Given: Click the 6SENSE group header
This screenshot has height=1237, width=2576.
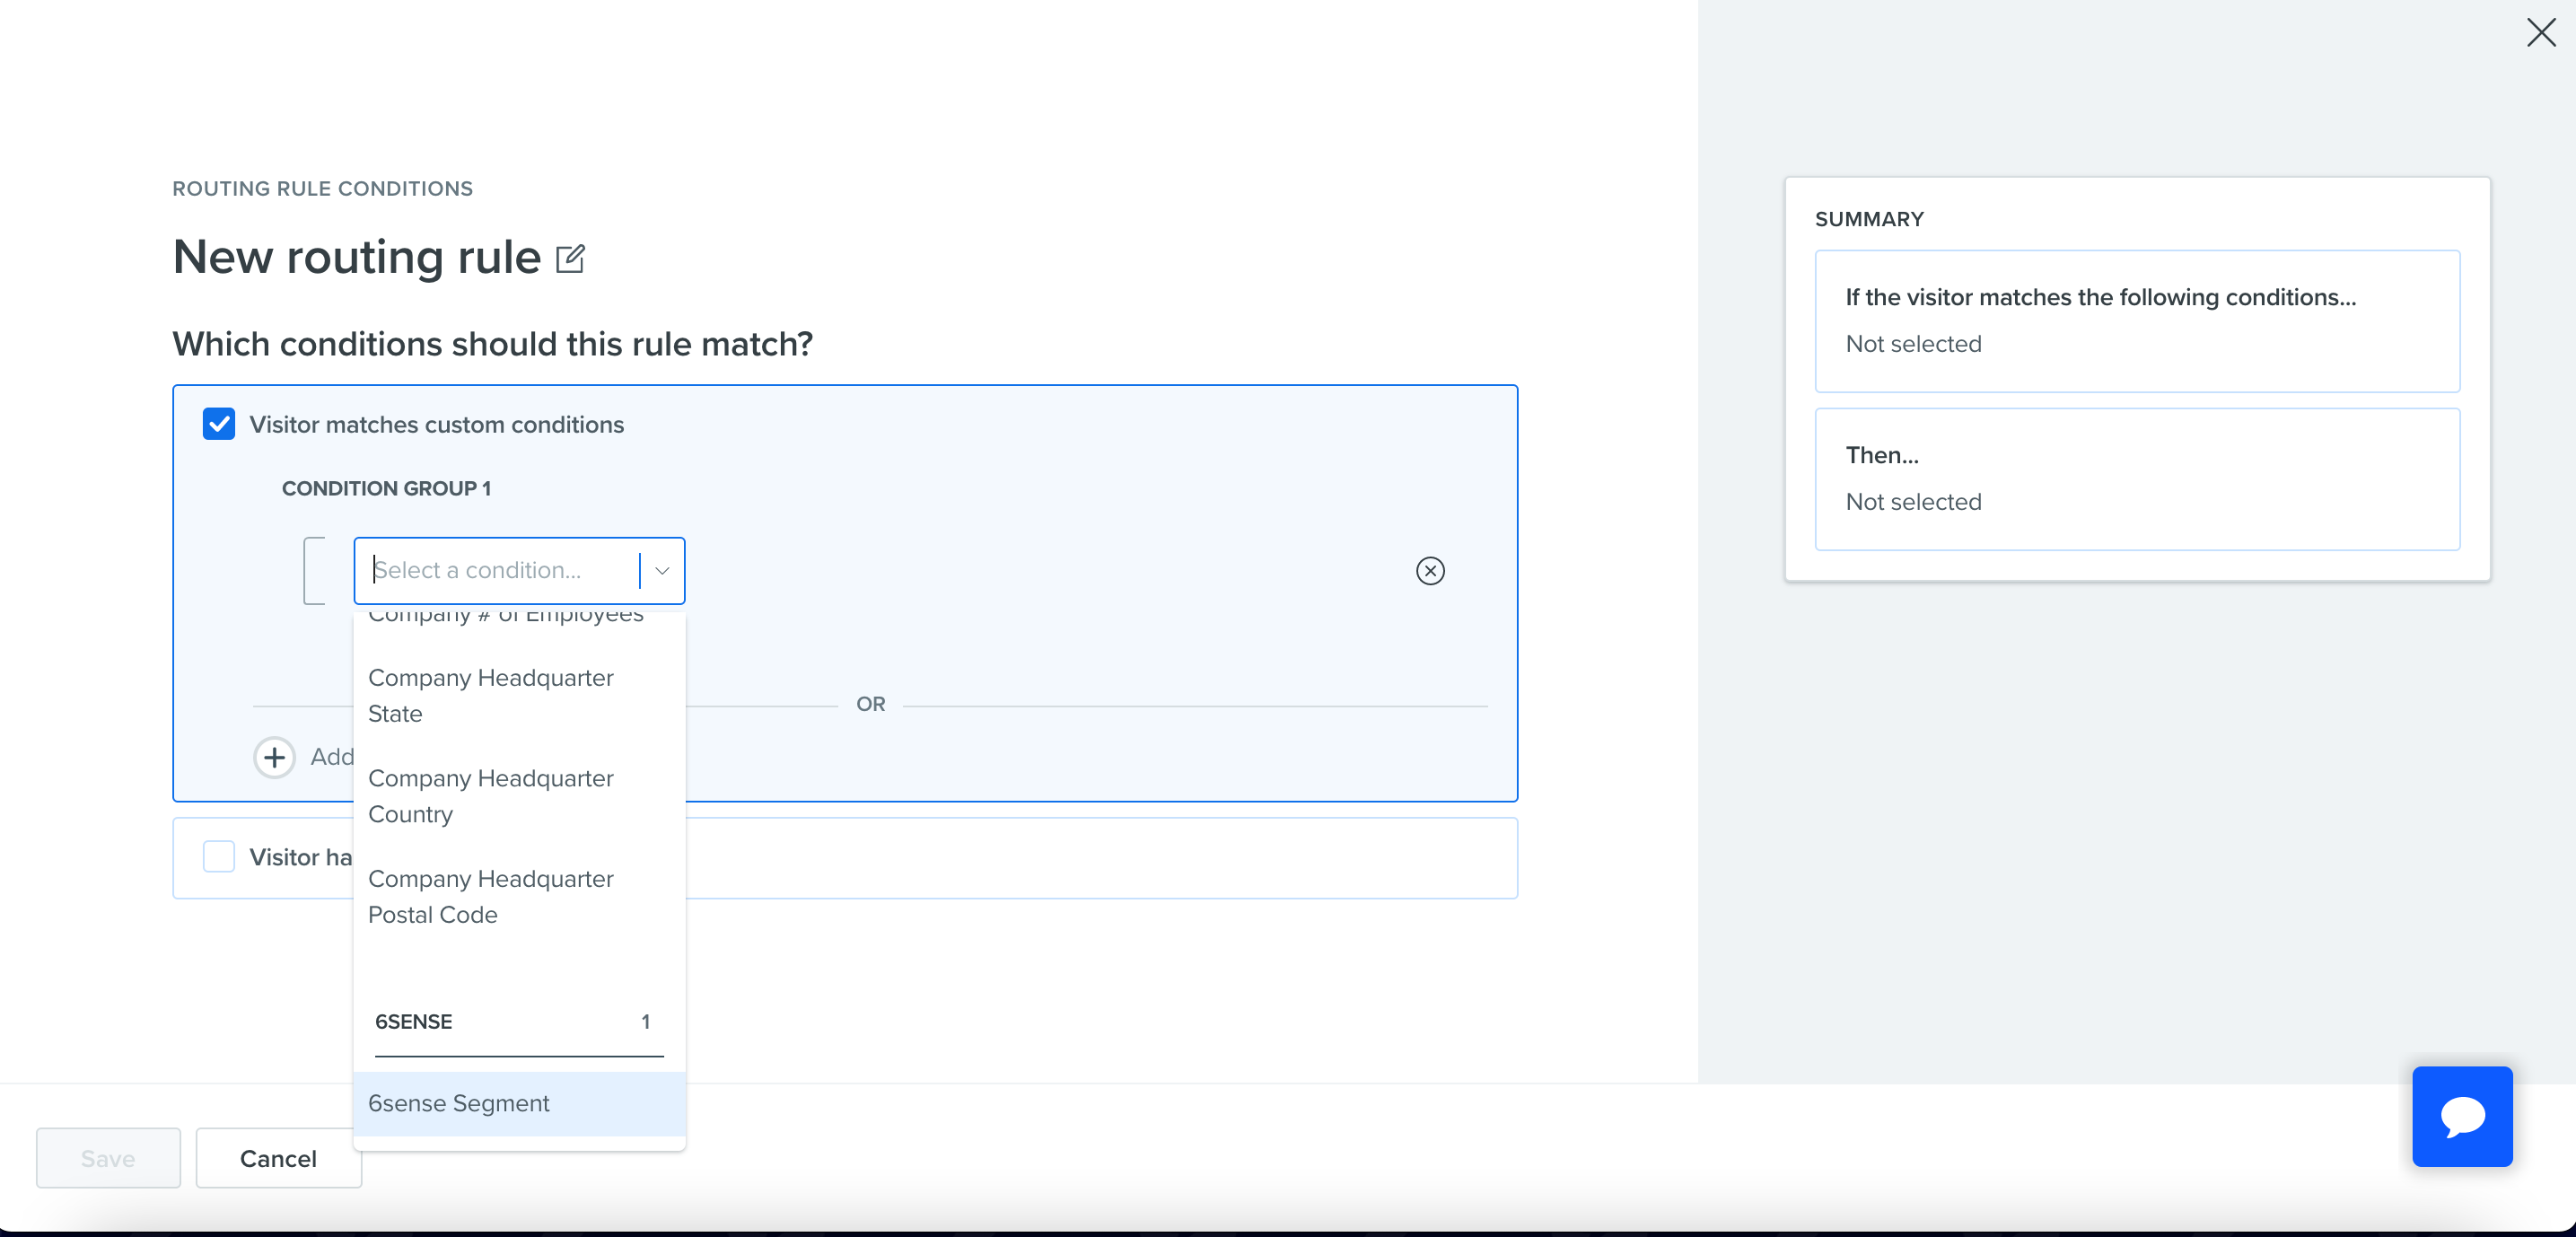Looking at the screenshot, I should click(x=519, y=1022).
